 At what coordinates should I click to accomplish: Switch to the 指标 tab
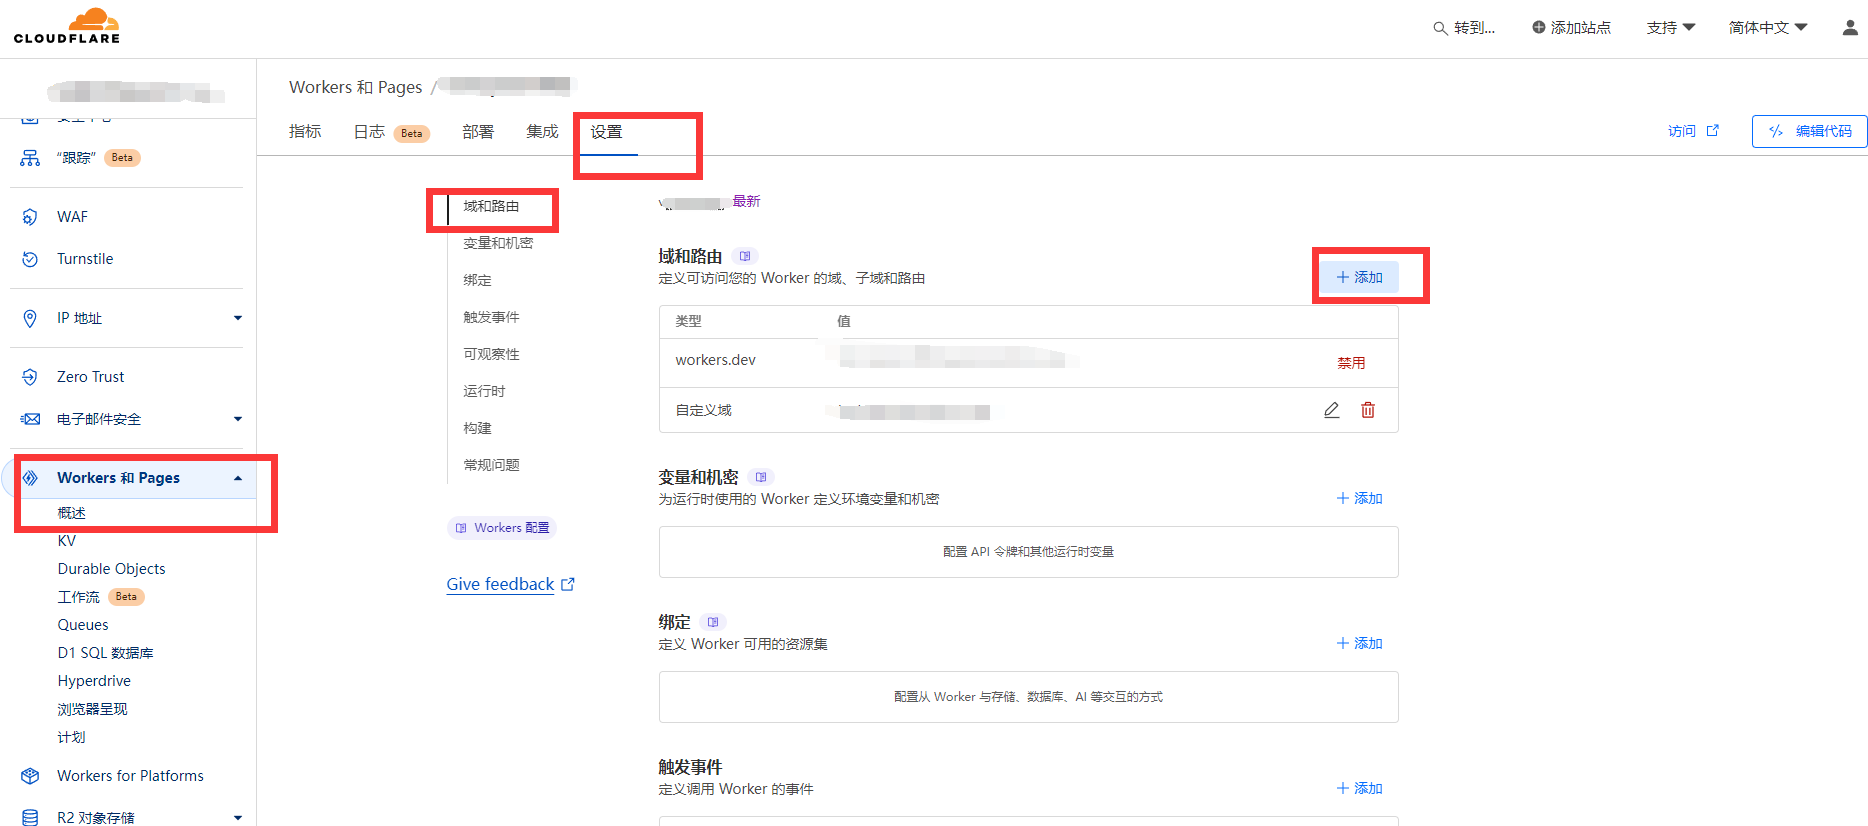tap(305, 131)
